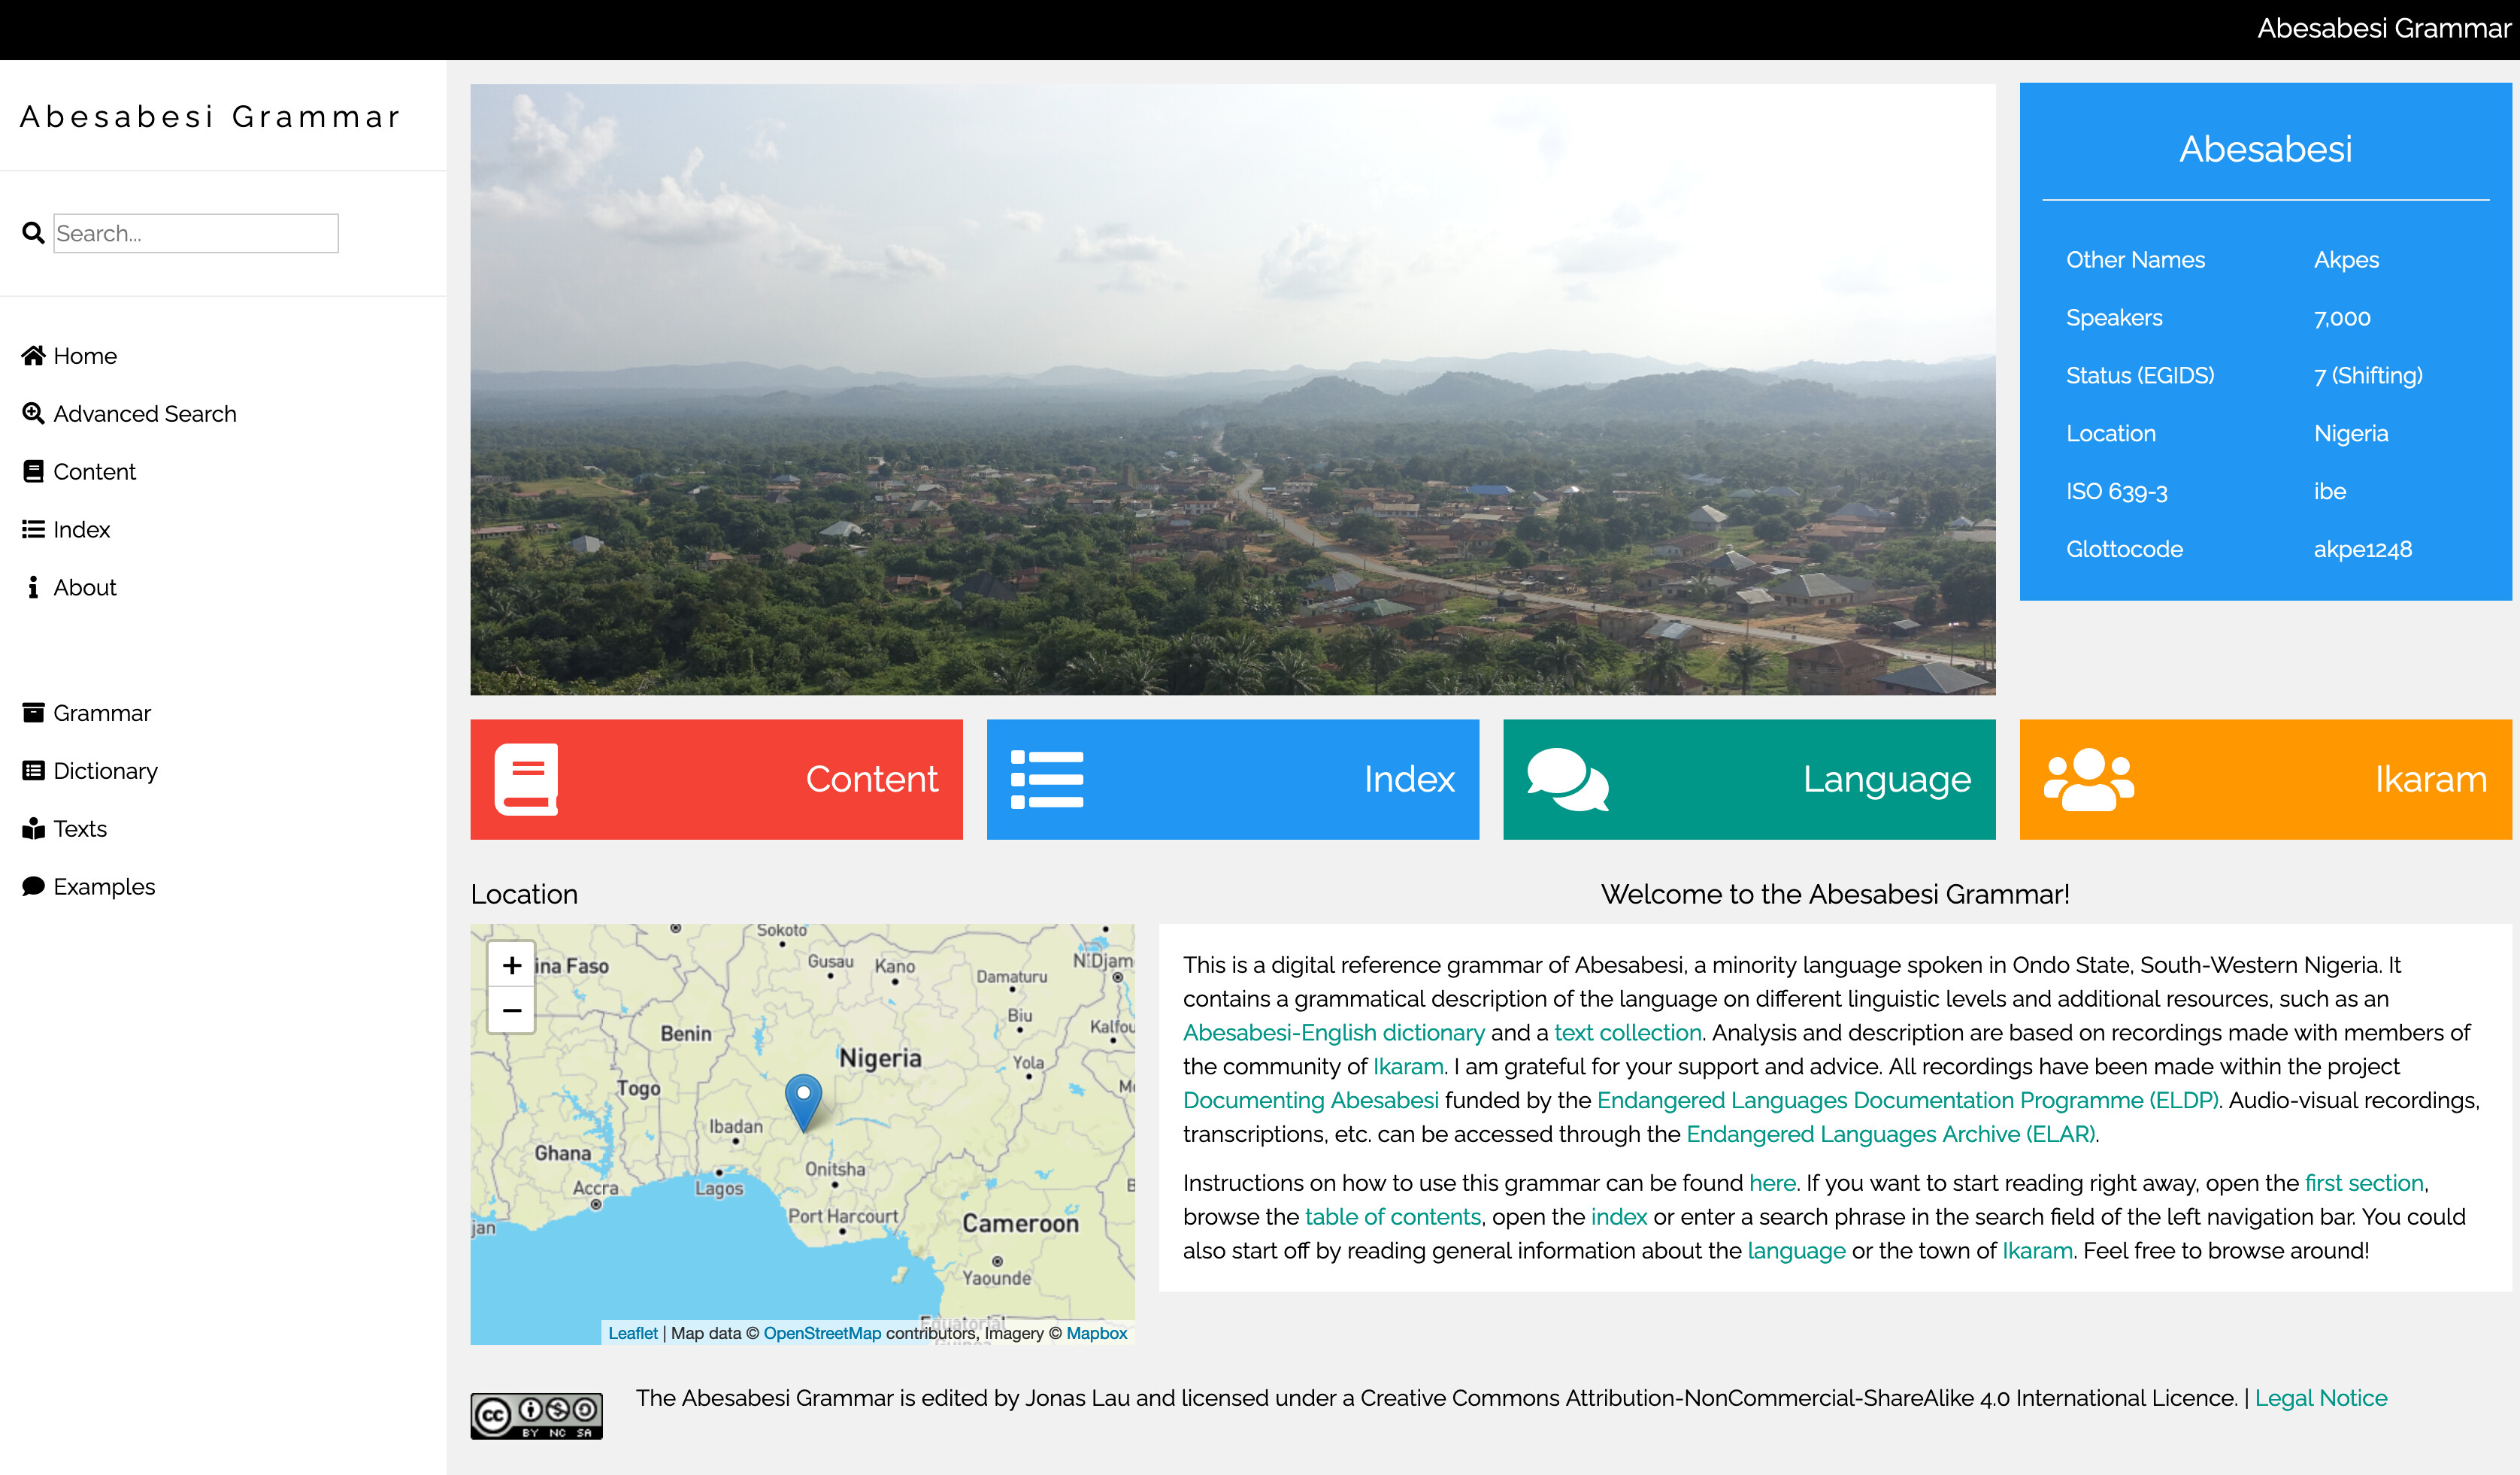Open the Documenting Abesabesi link
Image resolution: width=2520 pixels, height=1475 pixels.
(1311, 1101)
